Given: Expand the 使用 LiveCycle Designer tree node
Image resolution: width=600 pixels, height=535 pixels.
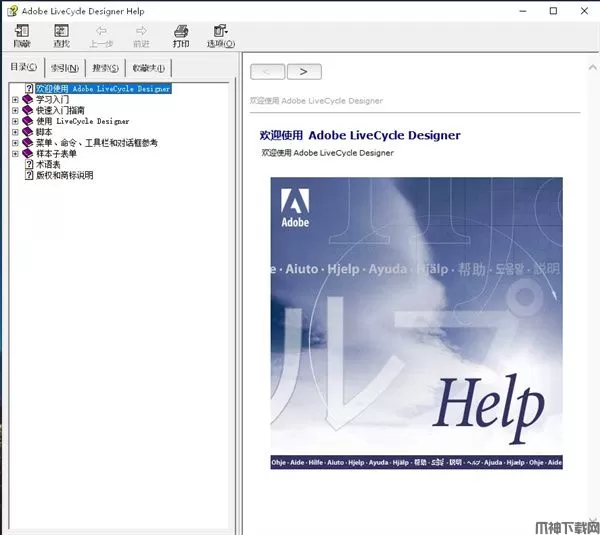Looking at the screenshot, I should tap(15, 121).
